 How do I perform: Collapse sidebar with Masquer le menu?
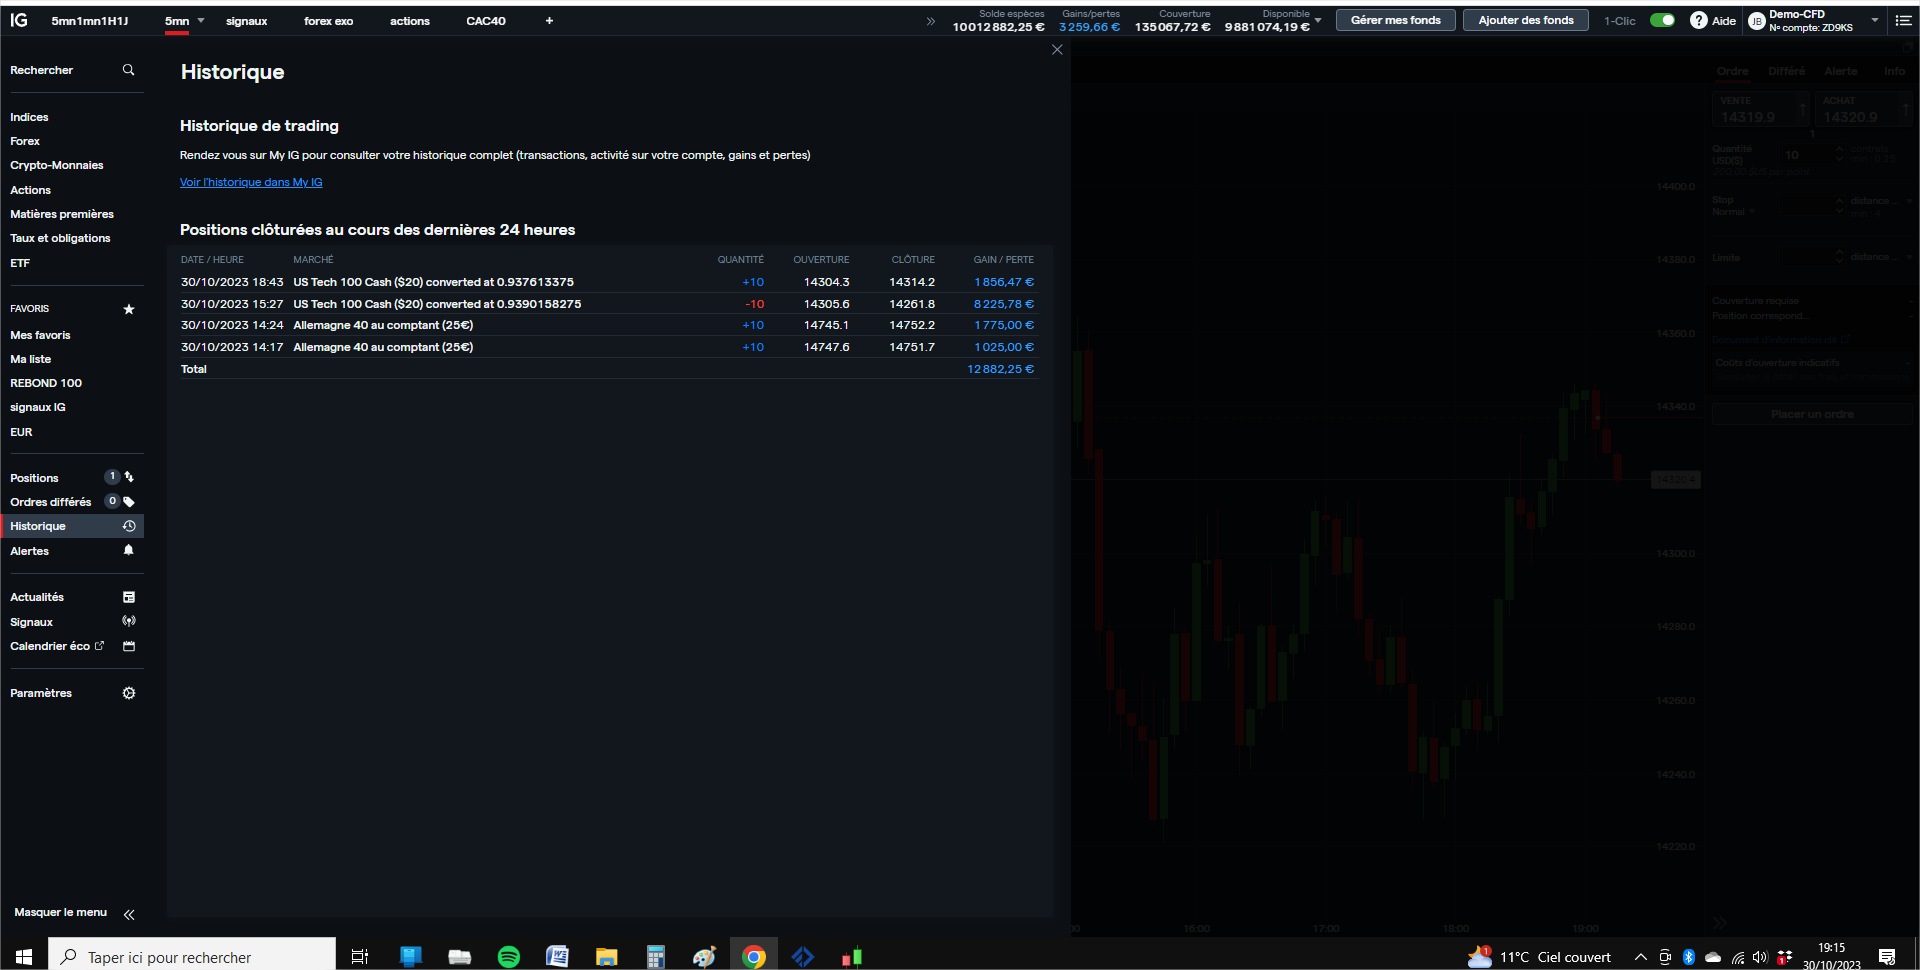(74, 913)
